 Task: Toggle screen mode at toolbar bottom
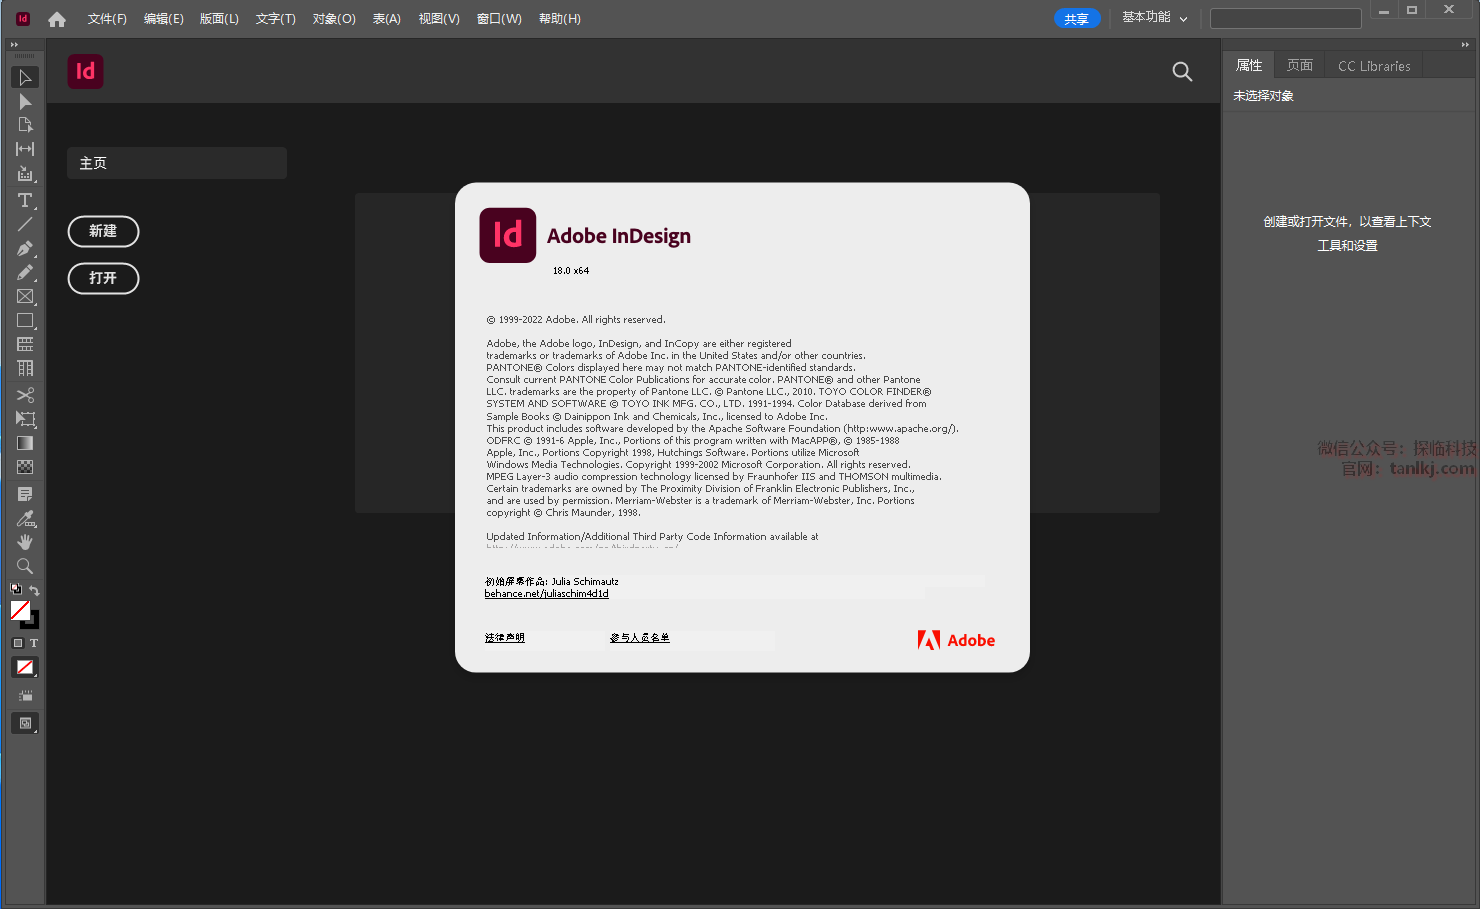pyautogui.click(x=25, y=723)
